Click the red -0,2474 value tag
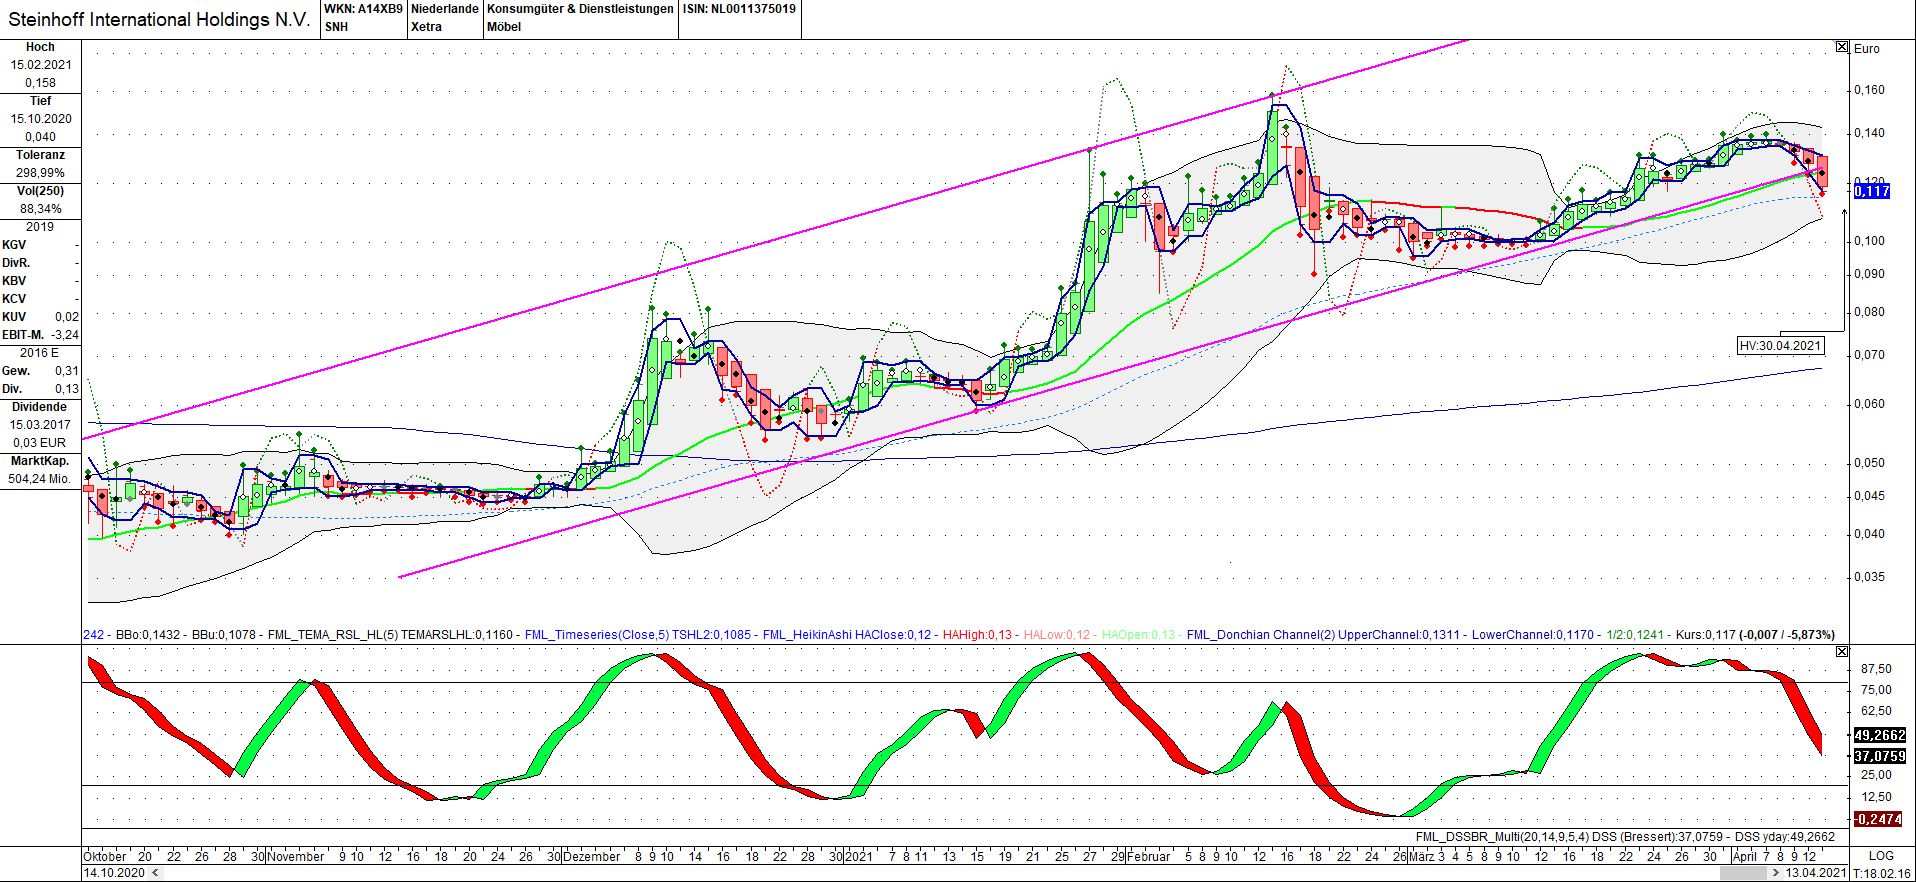 tap(1877, 819)
